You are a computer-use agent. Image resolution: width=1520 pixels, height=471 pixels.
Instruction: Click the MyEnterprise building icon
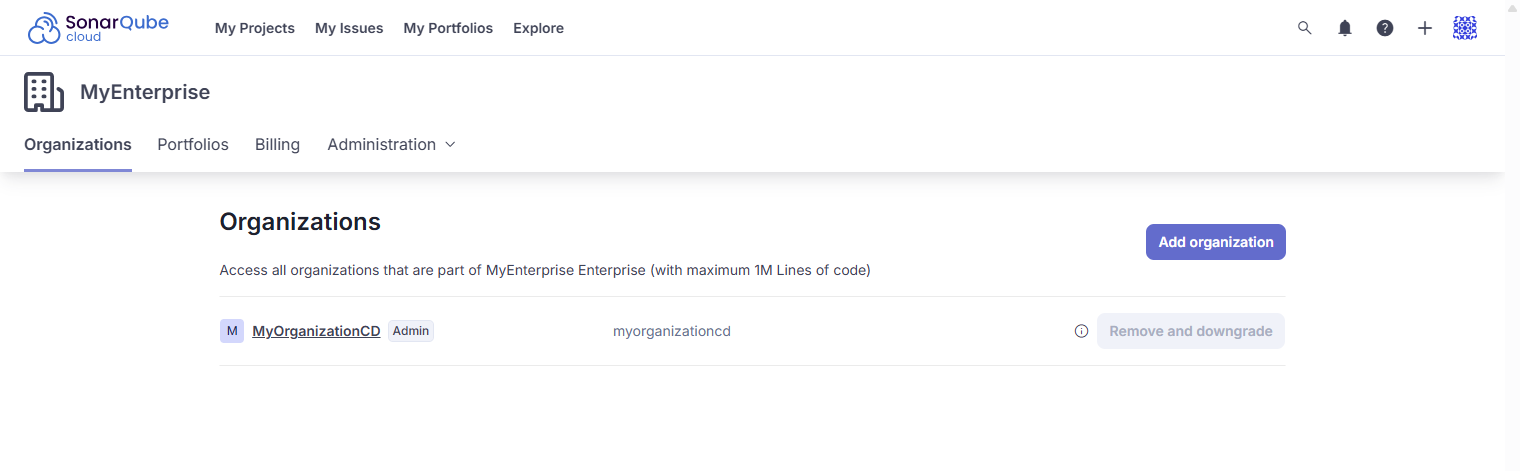pos(44,92)
